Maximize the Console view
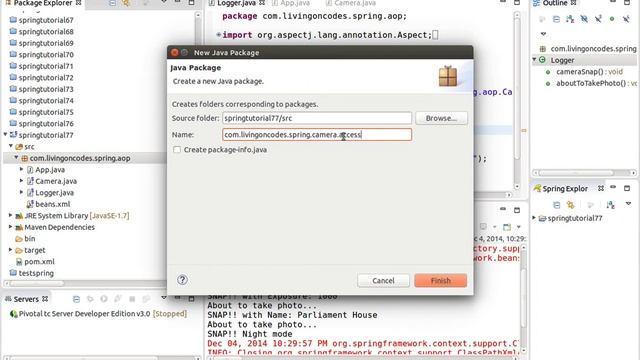 point(517,210)
